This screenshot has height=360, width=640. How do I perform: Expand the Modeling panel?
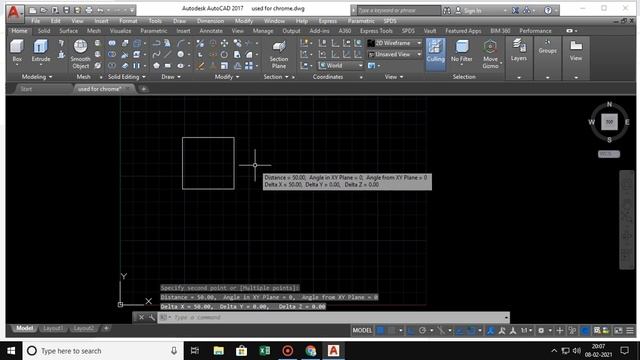[37, 77]
